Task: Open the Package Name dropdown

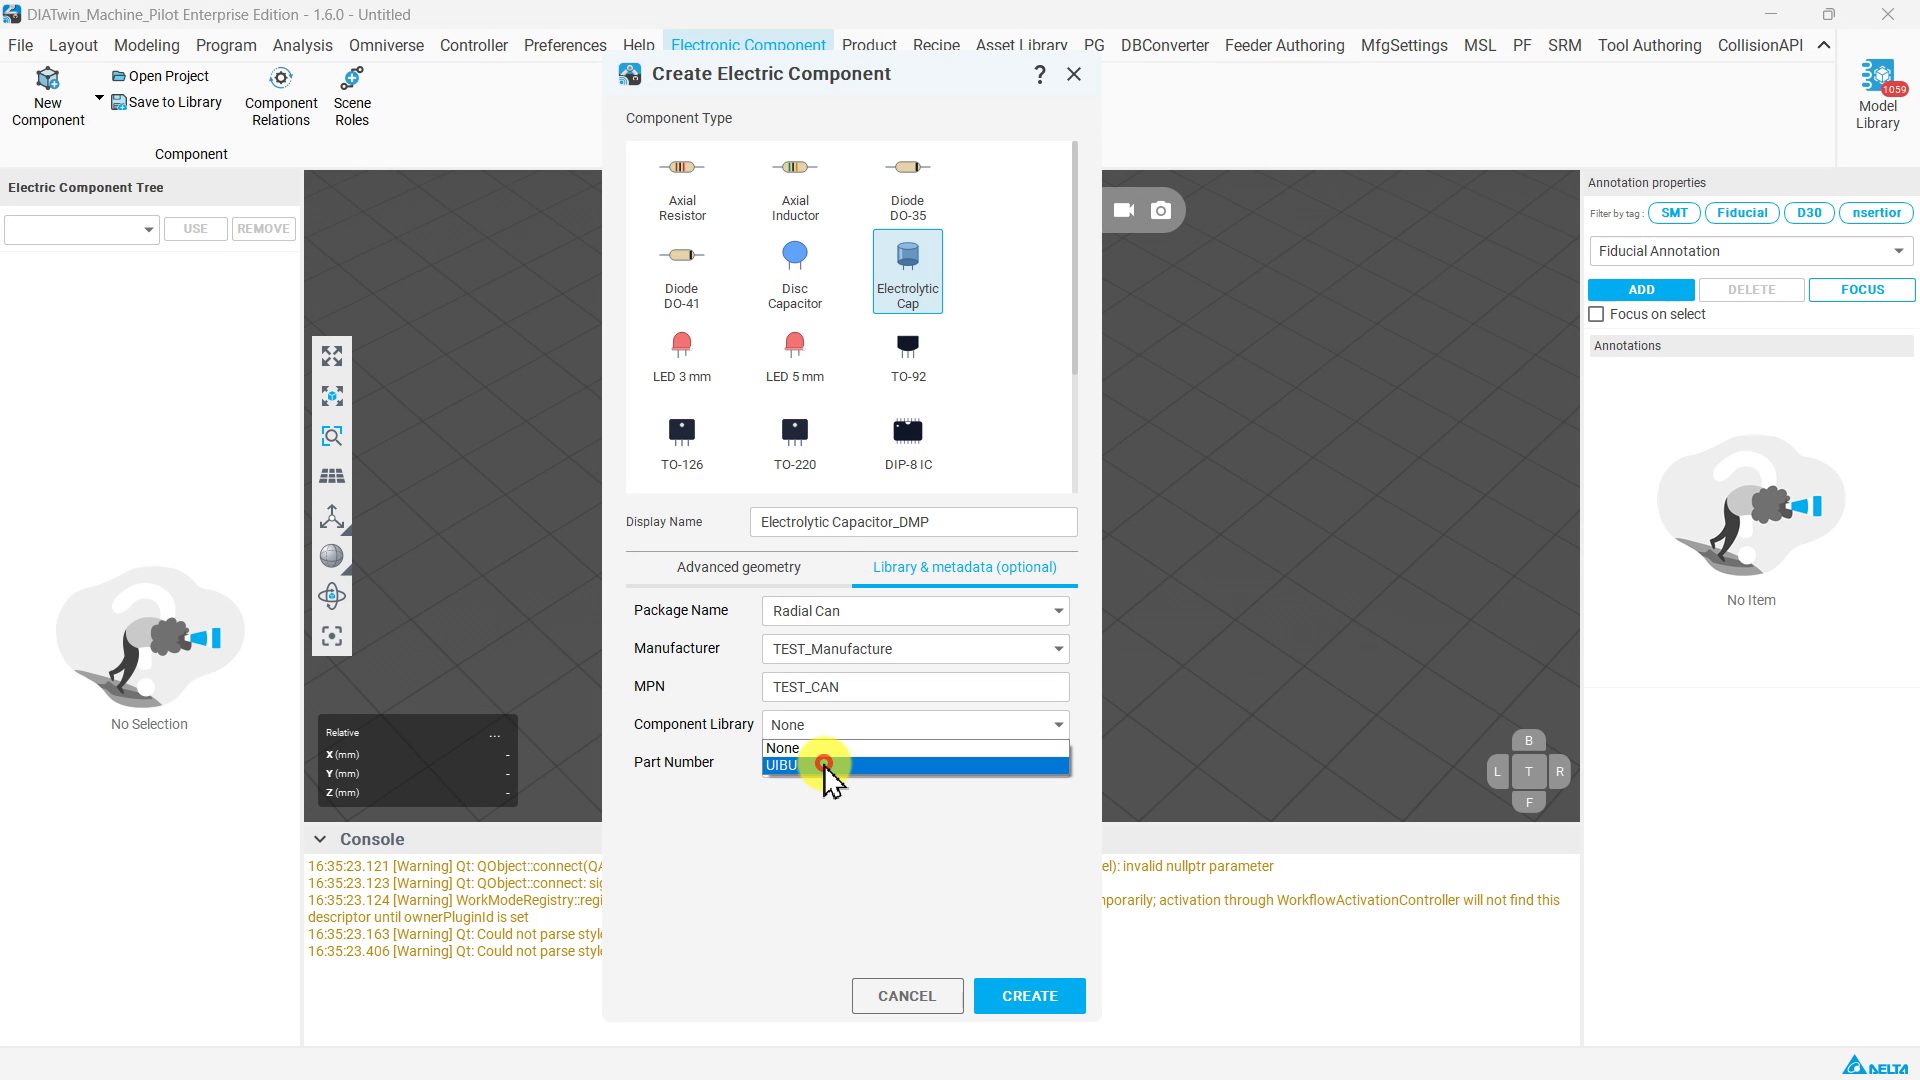Action: point(915,611)
